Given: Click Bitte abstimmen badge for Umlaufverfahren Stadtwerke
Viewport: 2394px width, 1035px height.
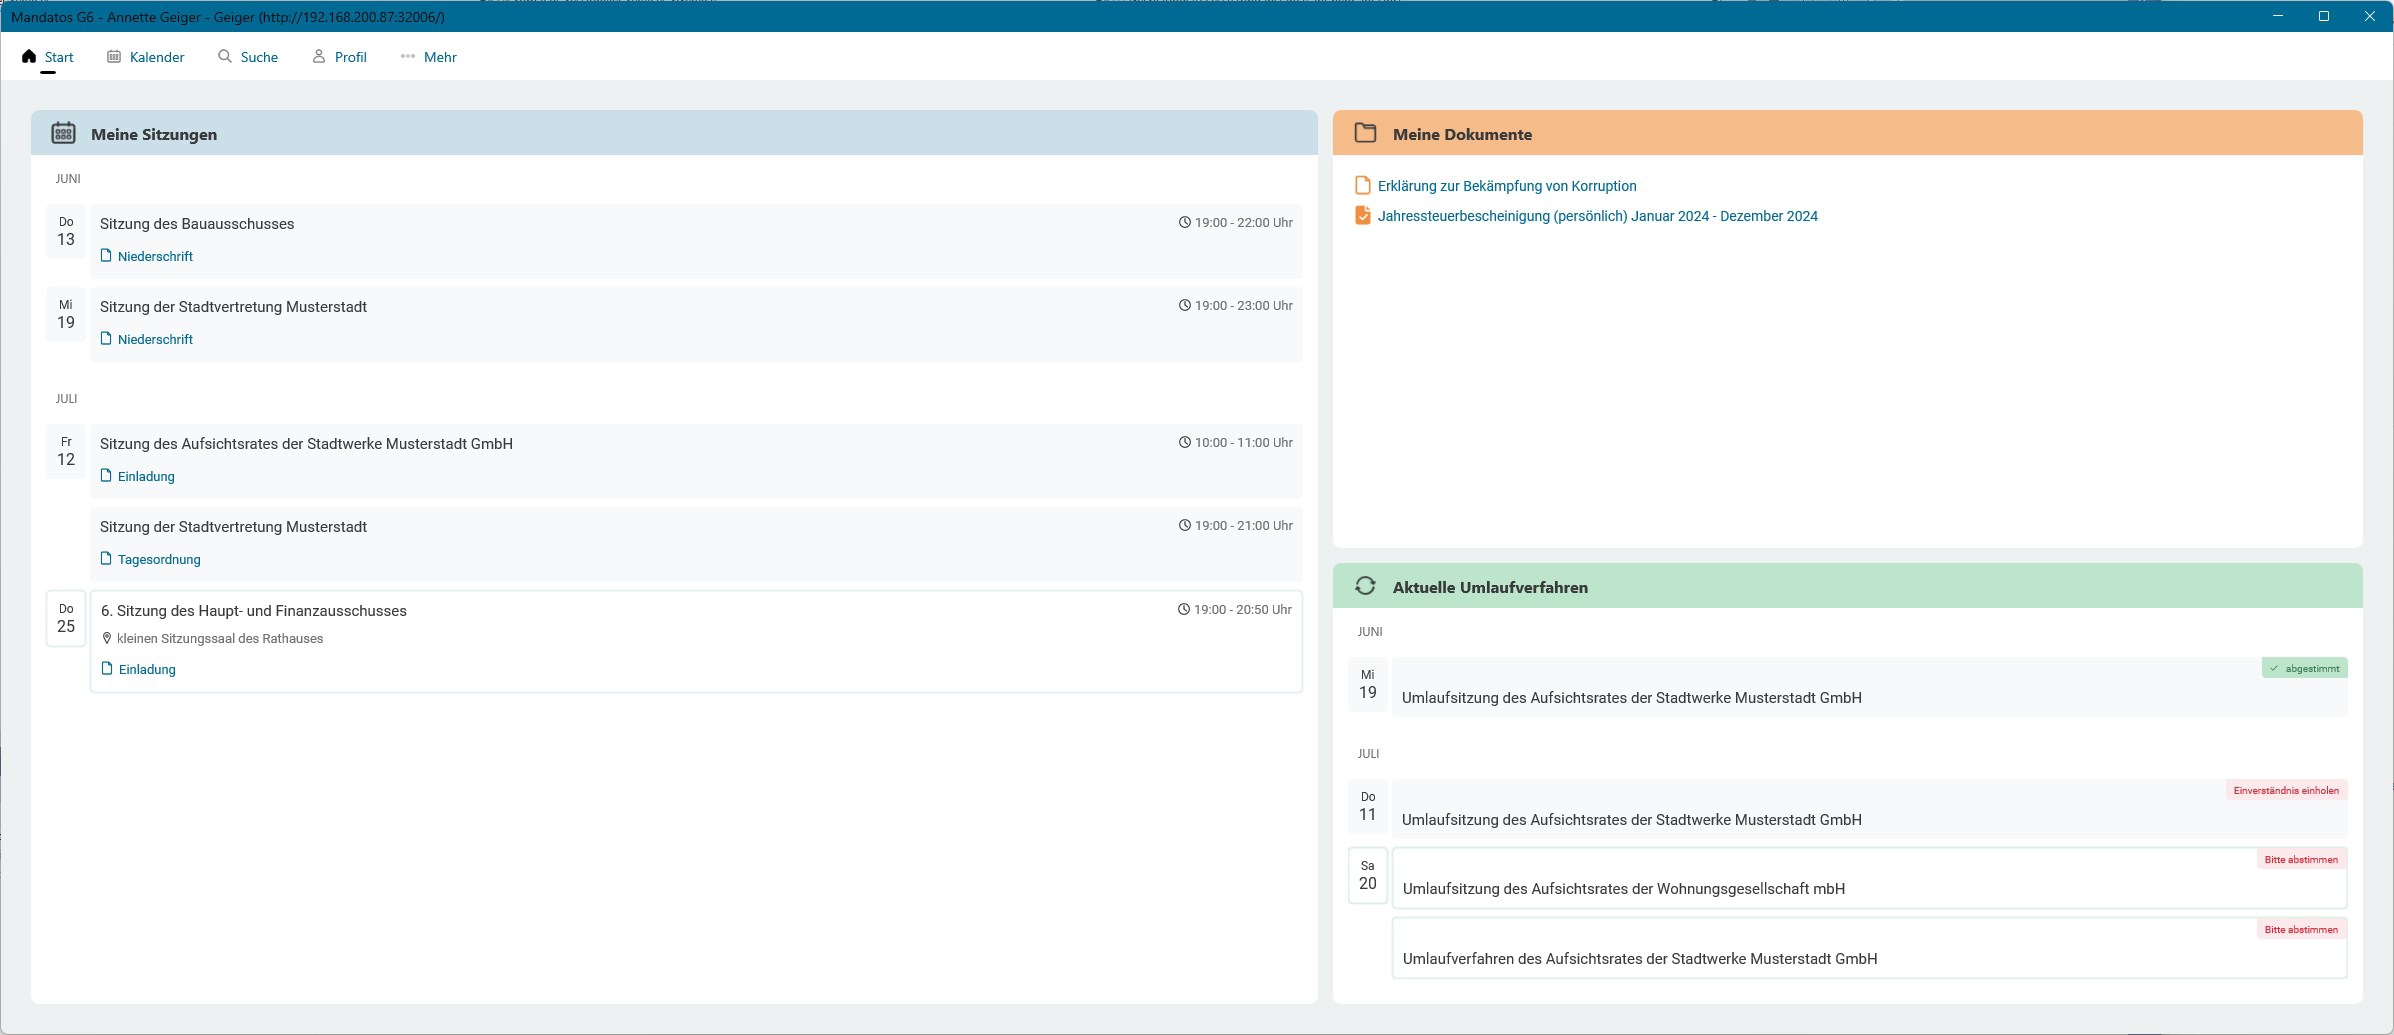Looking at the screenshot, I should (2301, 929).
